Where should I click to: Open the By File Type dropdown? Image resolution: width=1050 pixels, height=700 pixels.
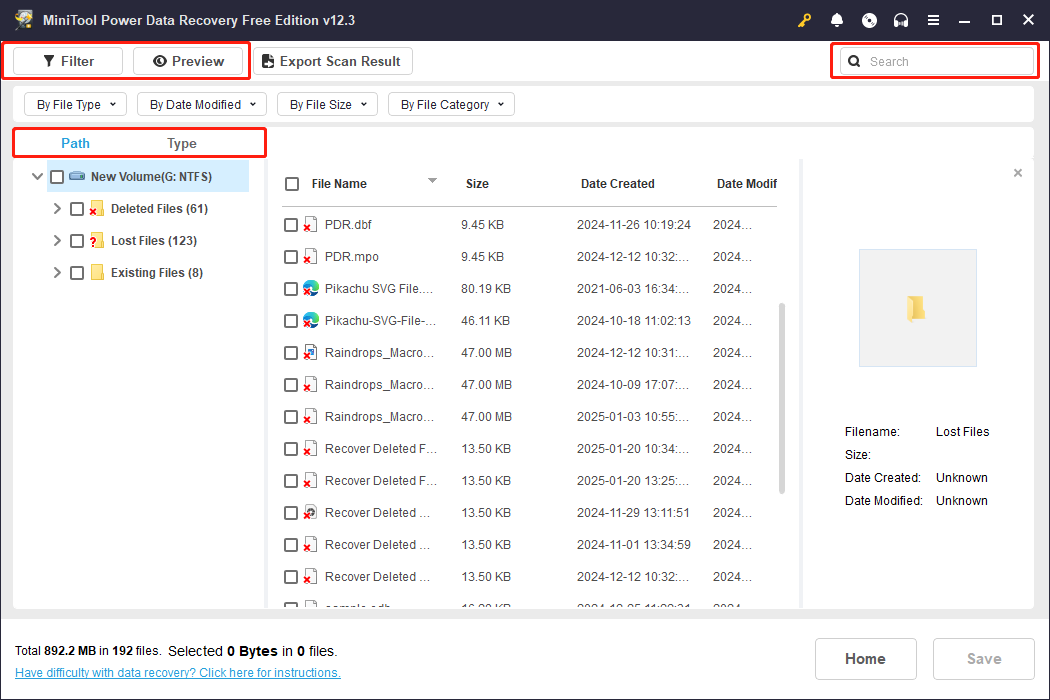(76, 104)
